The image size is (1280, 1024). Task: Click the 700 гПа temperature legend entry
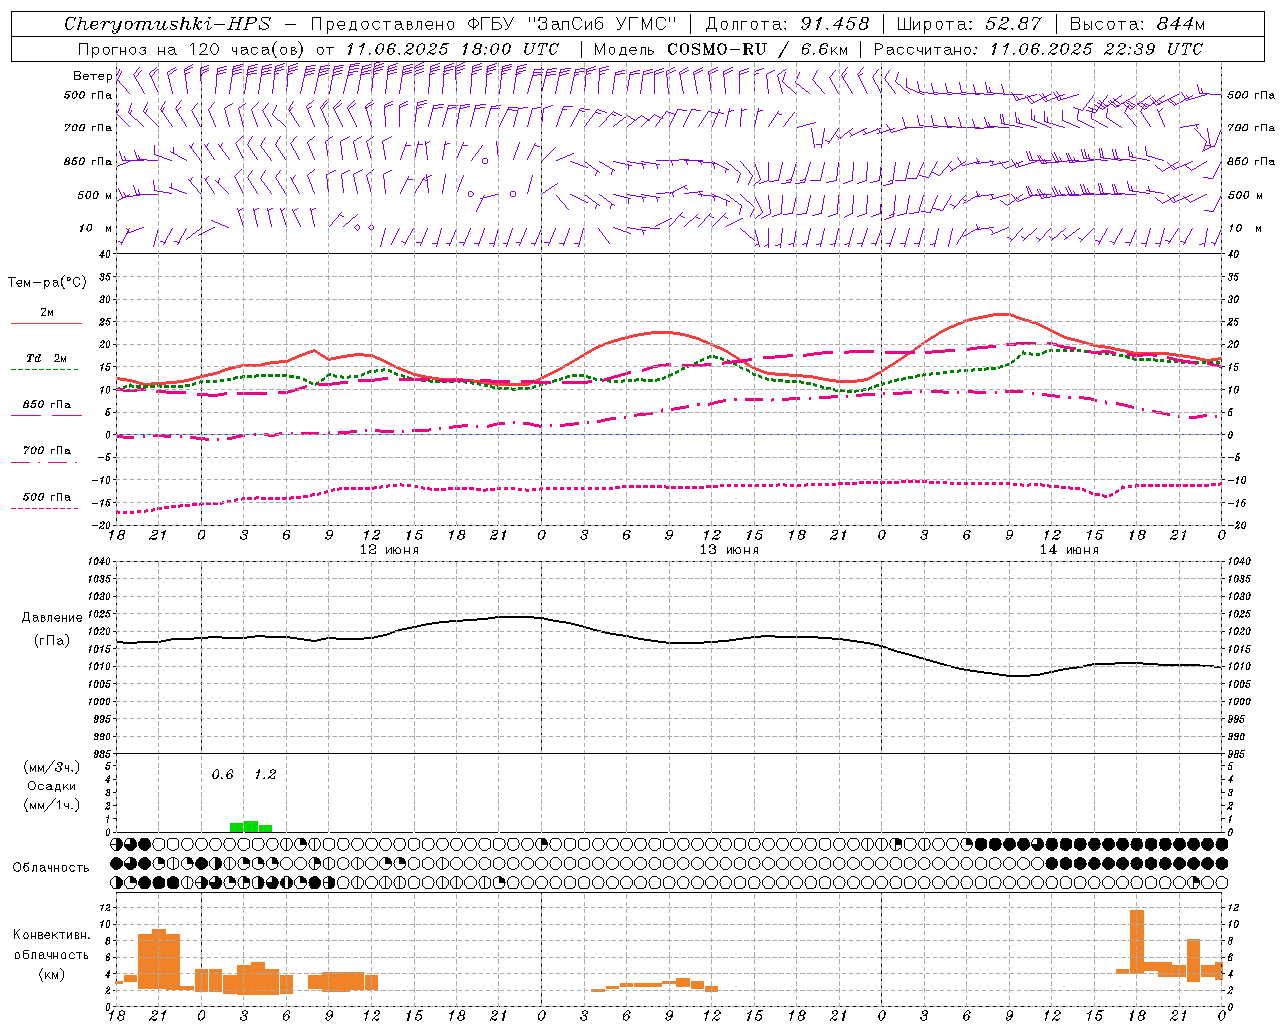tap(47, 451)
